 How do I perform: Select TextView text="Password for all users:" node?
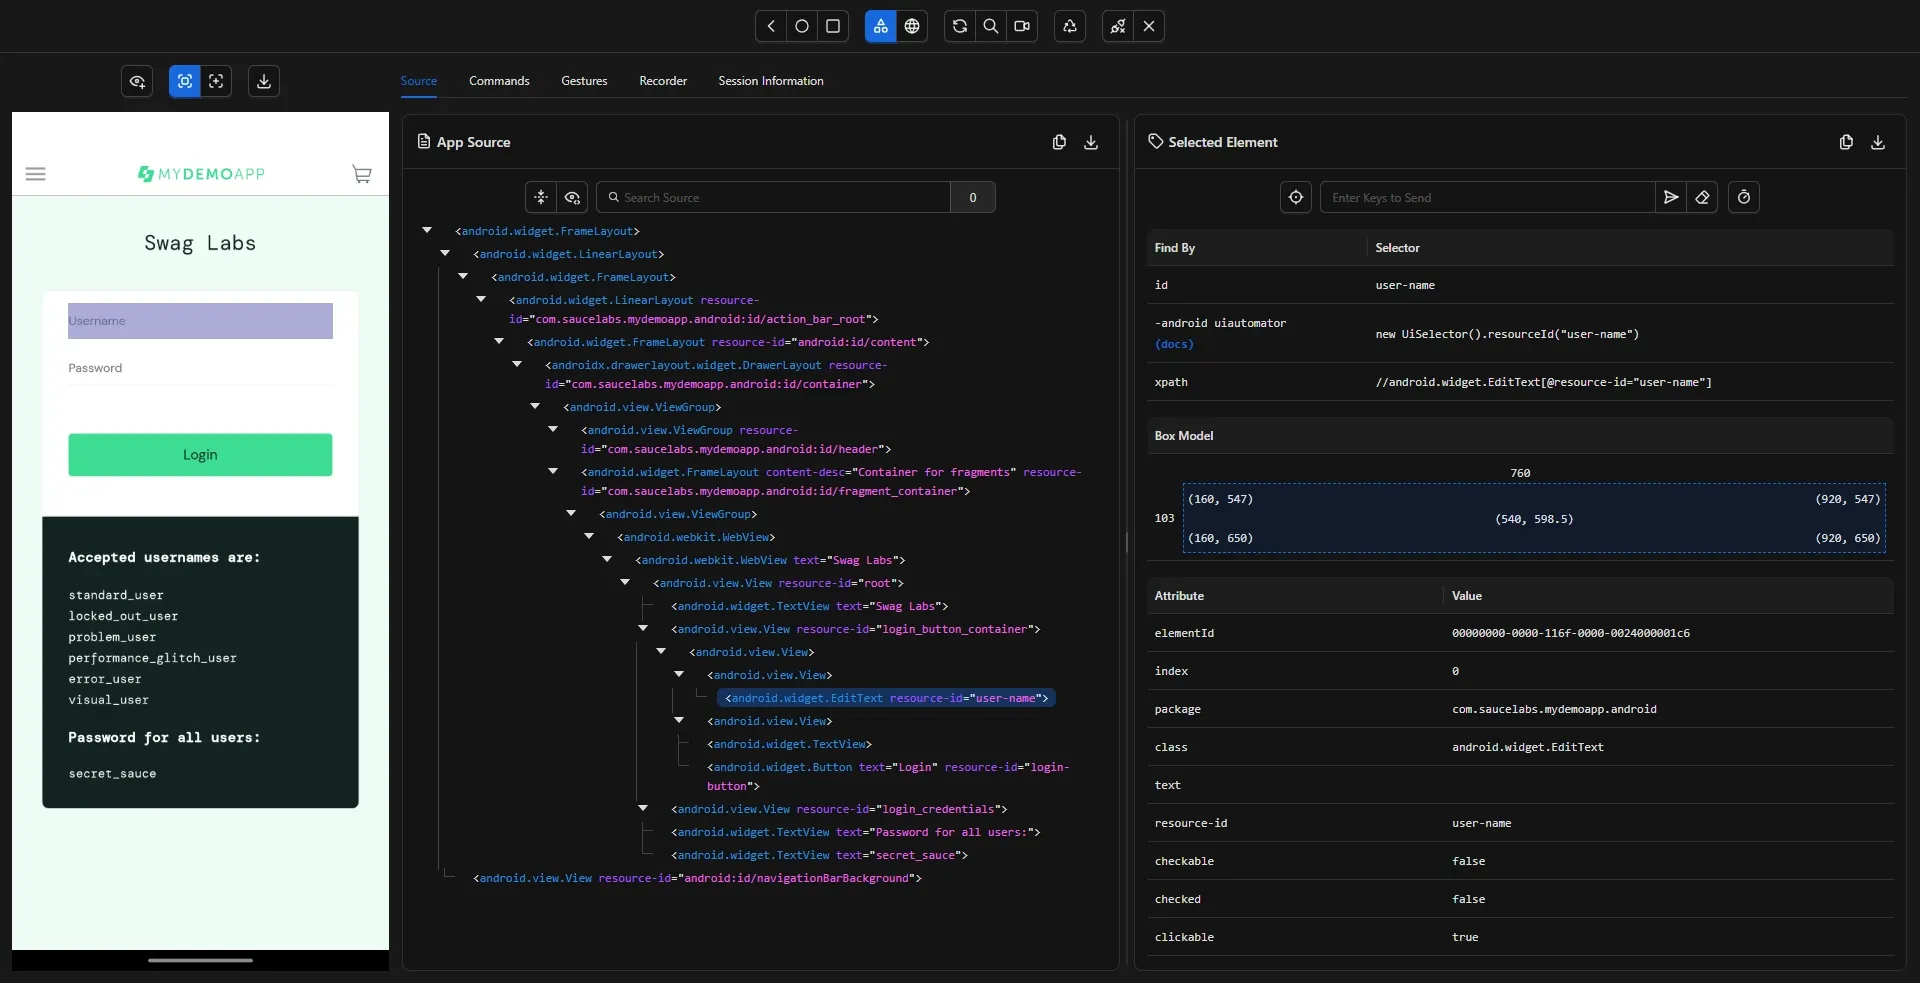pos(855,832)
